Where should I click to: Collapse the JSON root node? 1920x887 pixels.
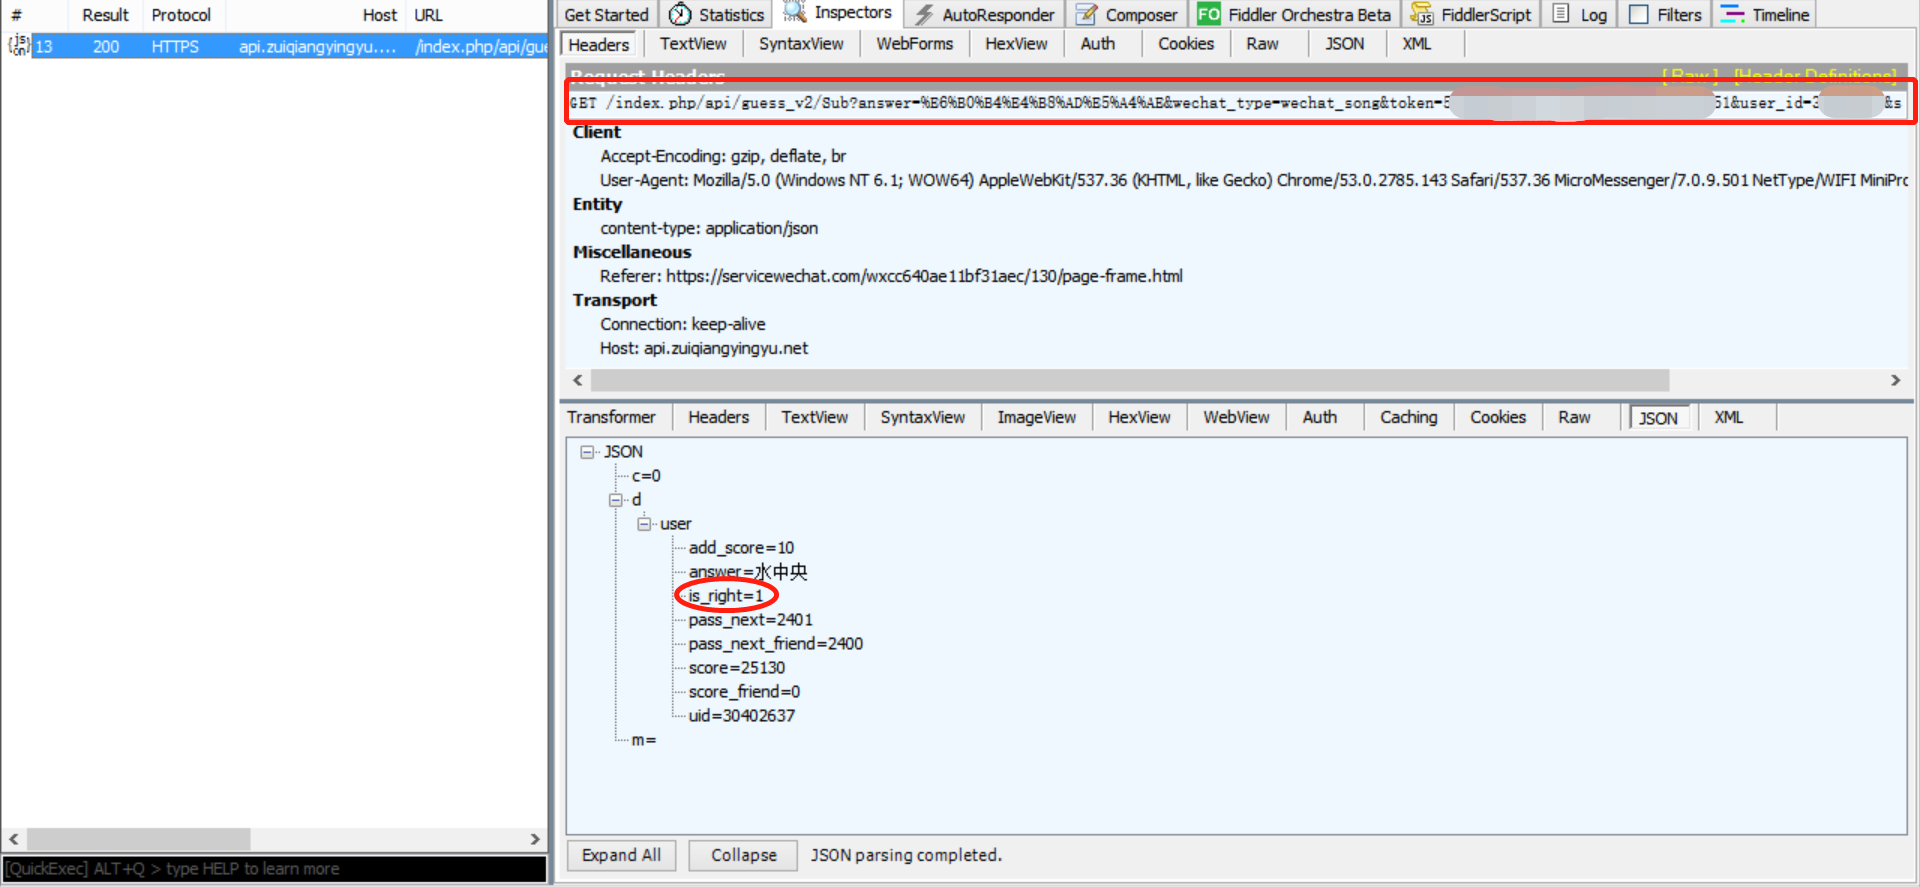coord(588,452)
